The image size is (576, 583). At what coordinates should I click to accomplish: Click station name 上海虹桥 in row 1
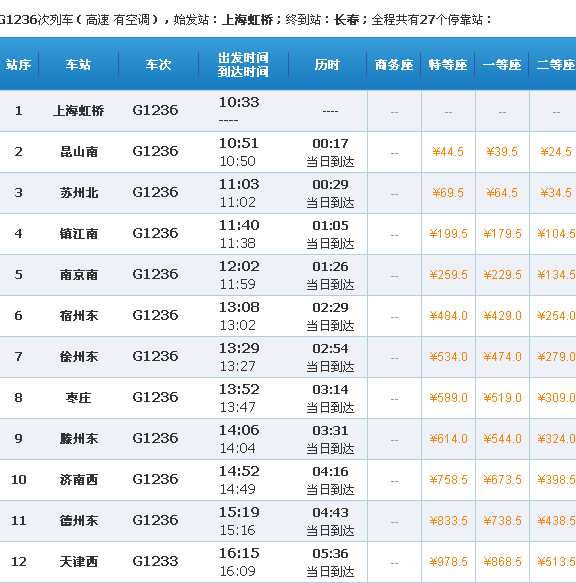click(78, 110)
